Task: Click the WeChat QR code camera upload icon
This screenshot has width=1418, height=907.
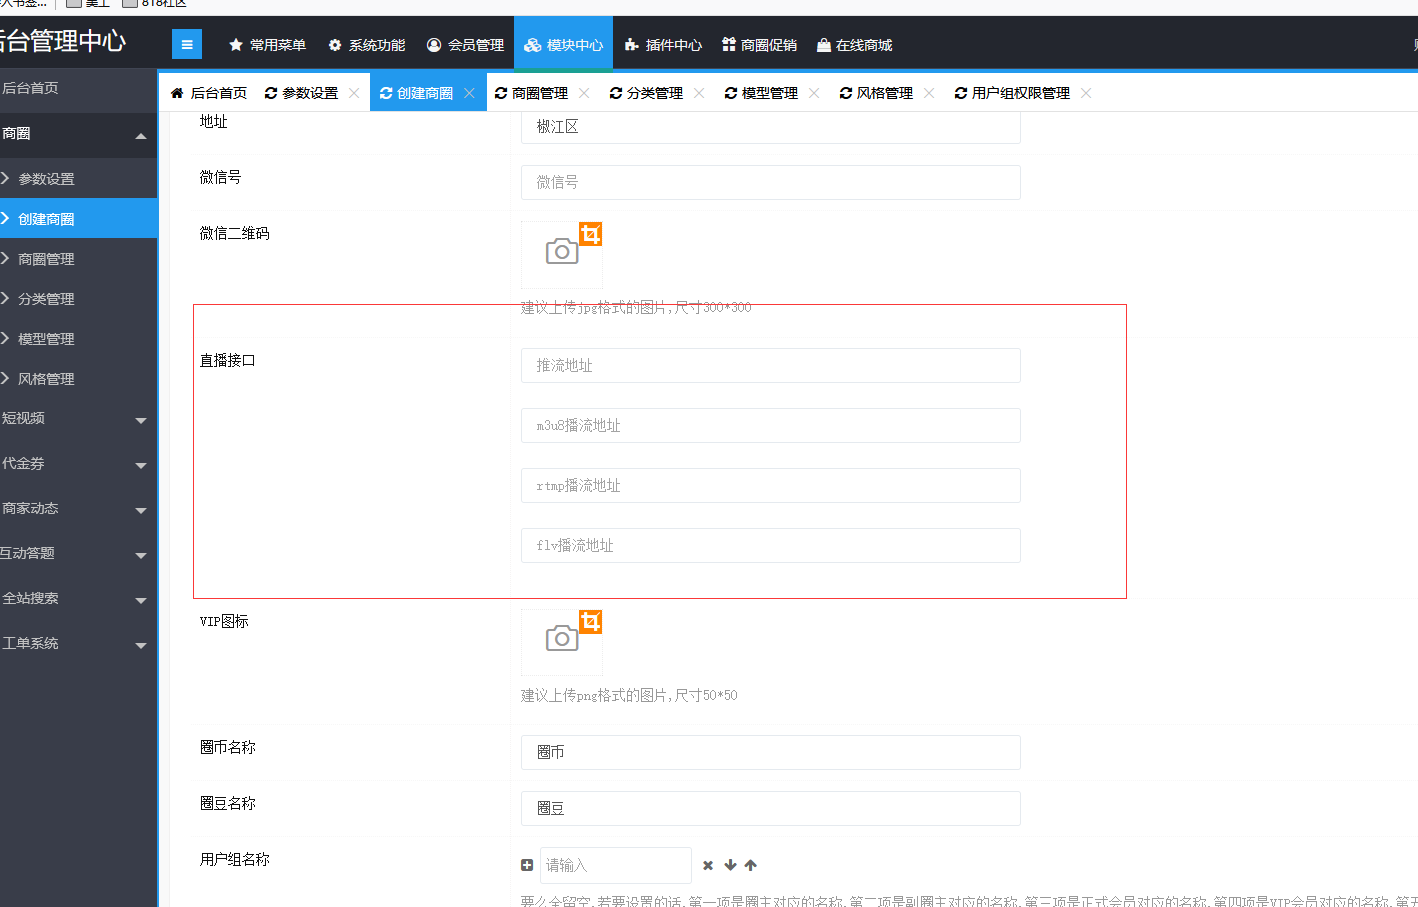Action: click(x=561, y=252)
